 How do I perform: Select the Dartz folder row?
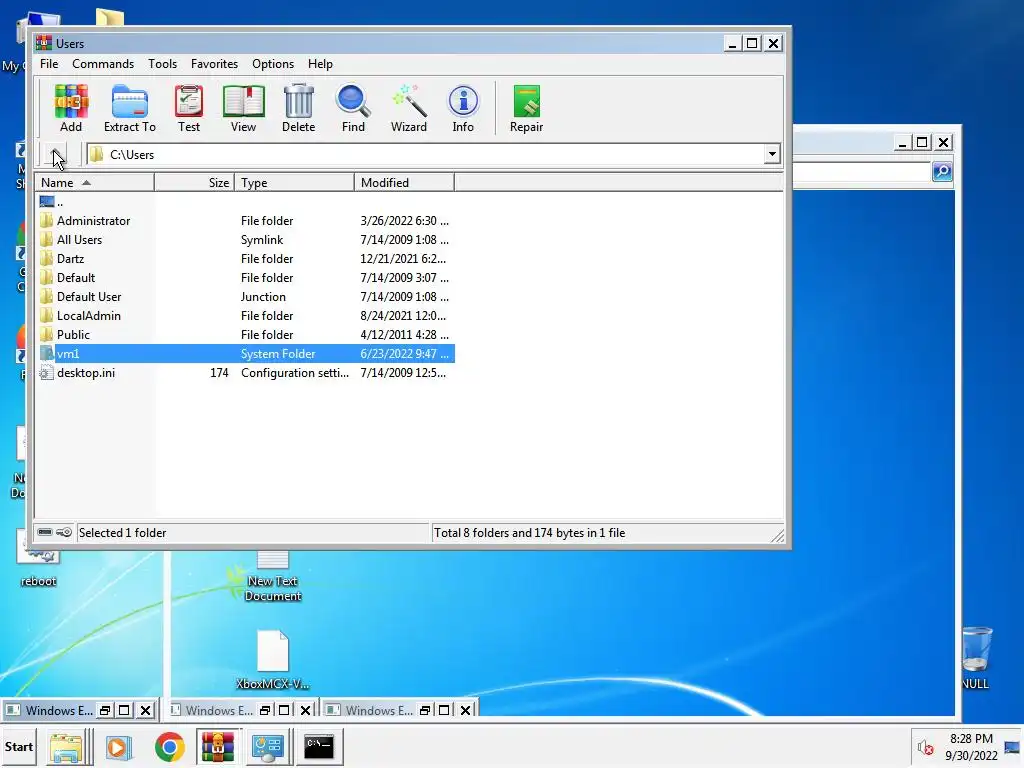[246, 259]
